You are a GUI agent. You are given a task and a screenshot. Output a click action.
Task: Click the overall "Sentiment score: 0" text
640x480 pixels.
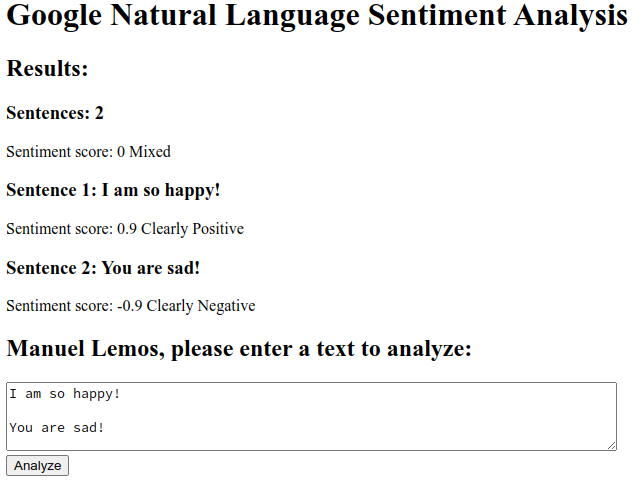pos(65,152)
